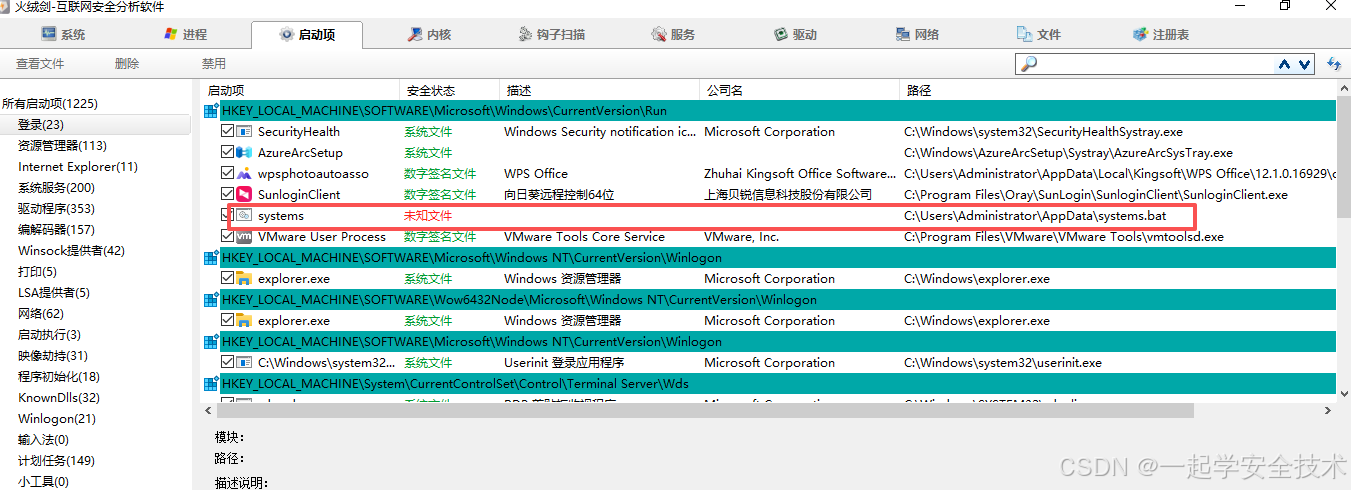The image size is (1351, 490).
Task: Toggle the VMware User Process checkbox
Action: coord(227,236)
